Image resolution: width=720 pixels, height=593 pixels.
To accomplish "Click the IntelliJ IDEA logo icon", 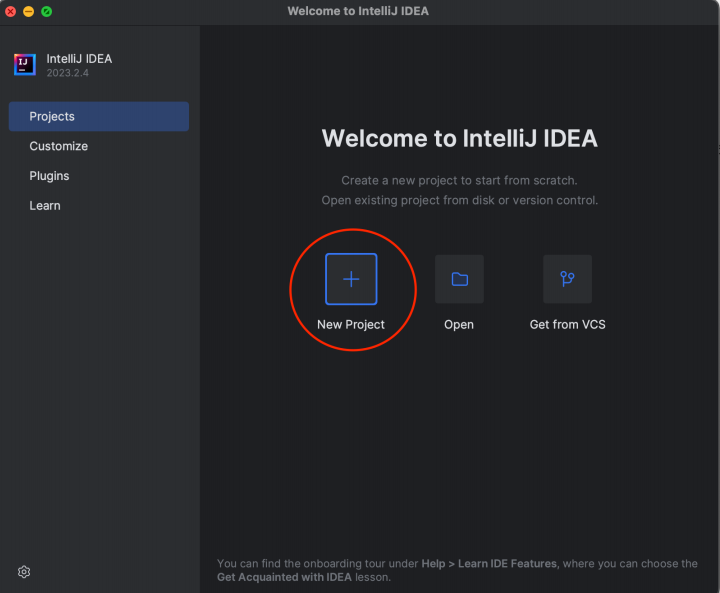I will point(25,64).
